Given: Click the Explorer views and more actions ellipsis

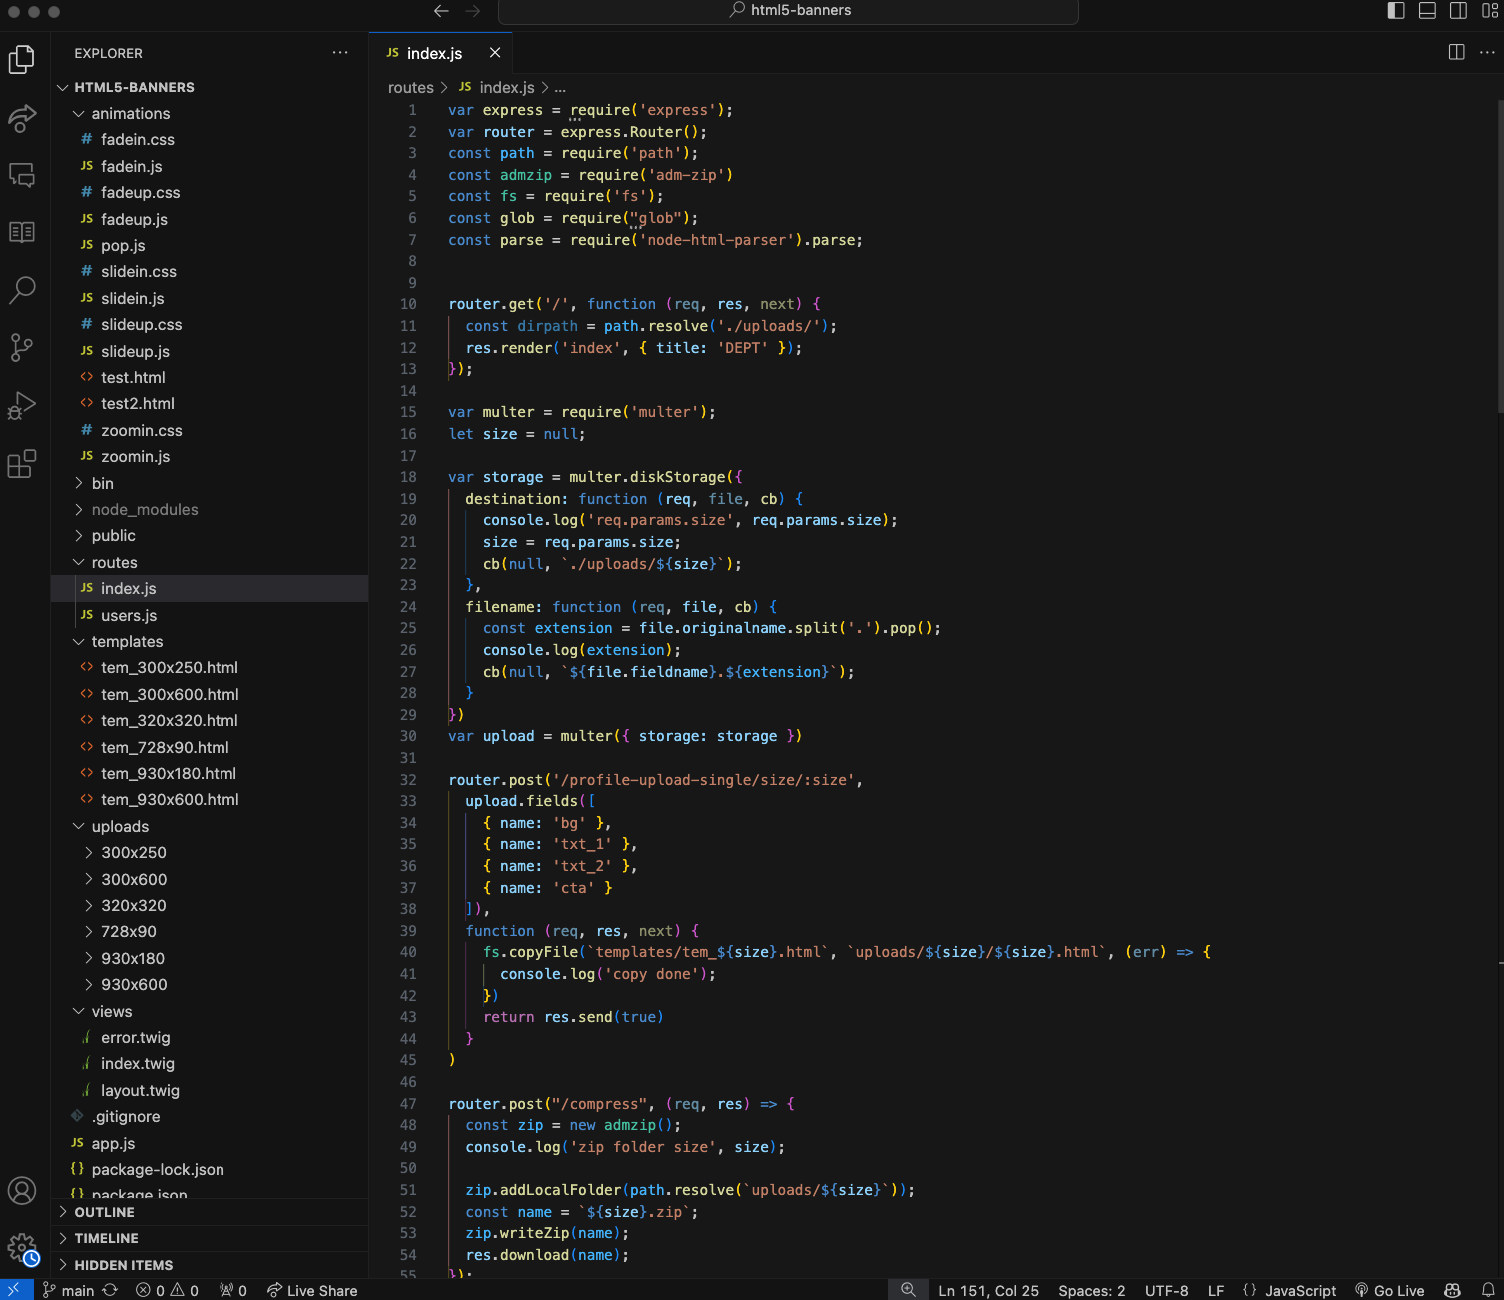Looking at the screenshot, I should tap(340, 53).
